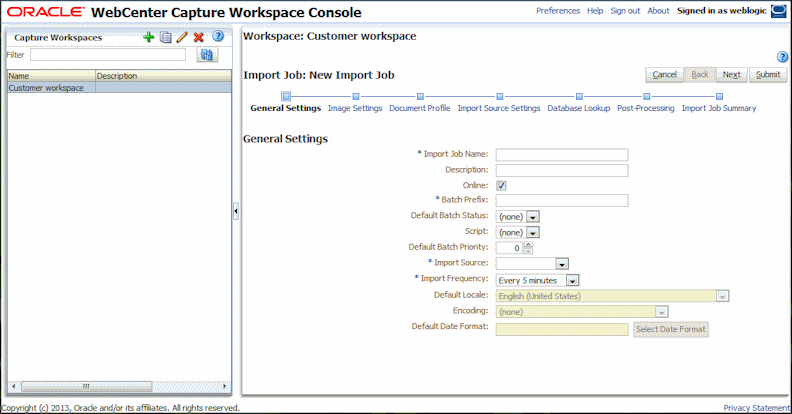The height and width of the screenshot is (414, 792).
Task: Go to the Post-Processing step
Action: tap(646, 108)
